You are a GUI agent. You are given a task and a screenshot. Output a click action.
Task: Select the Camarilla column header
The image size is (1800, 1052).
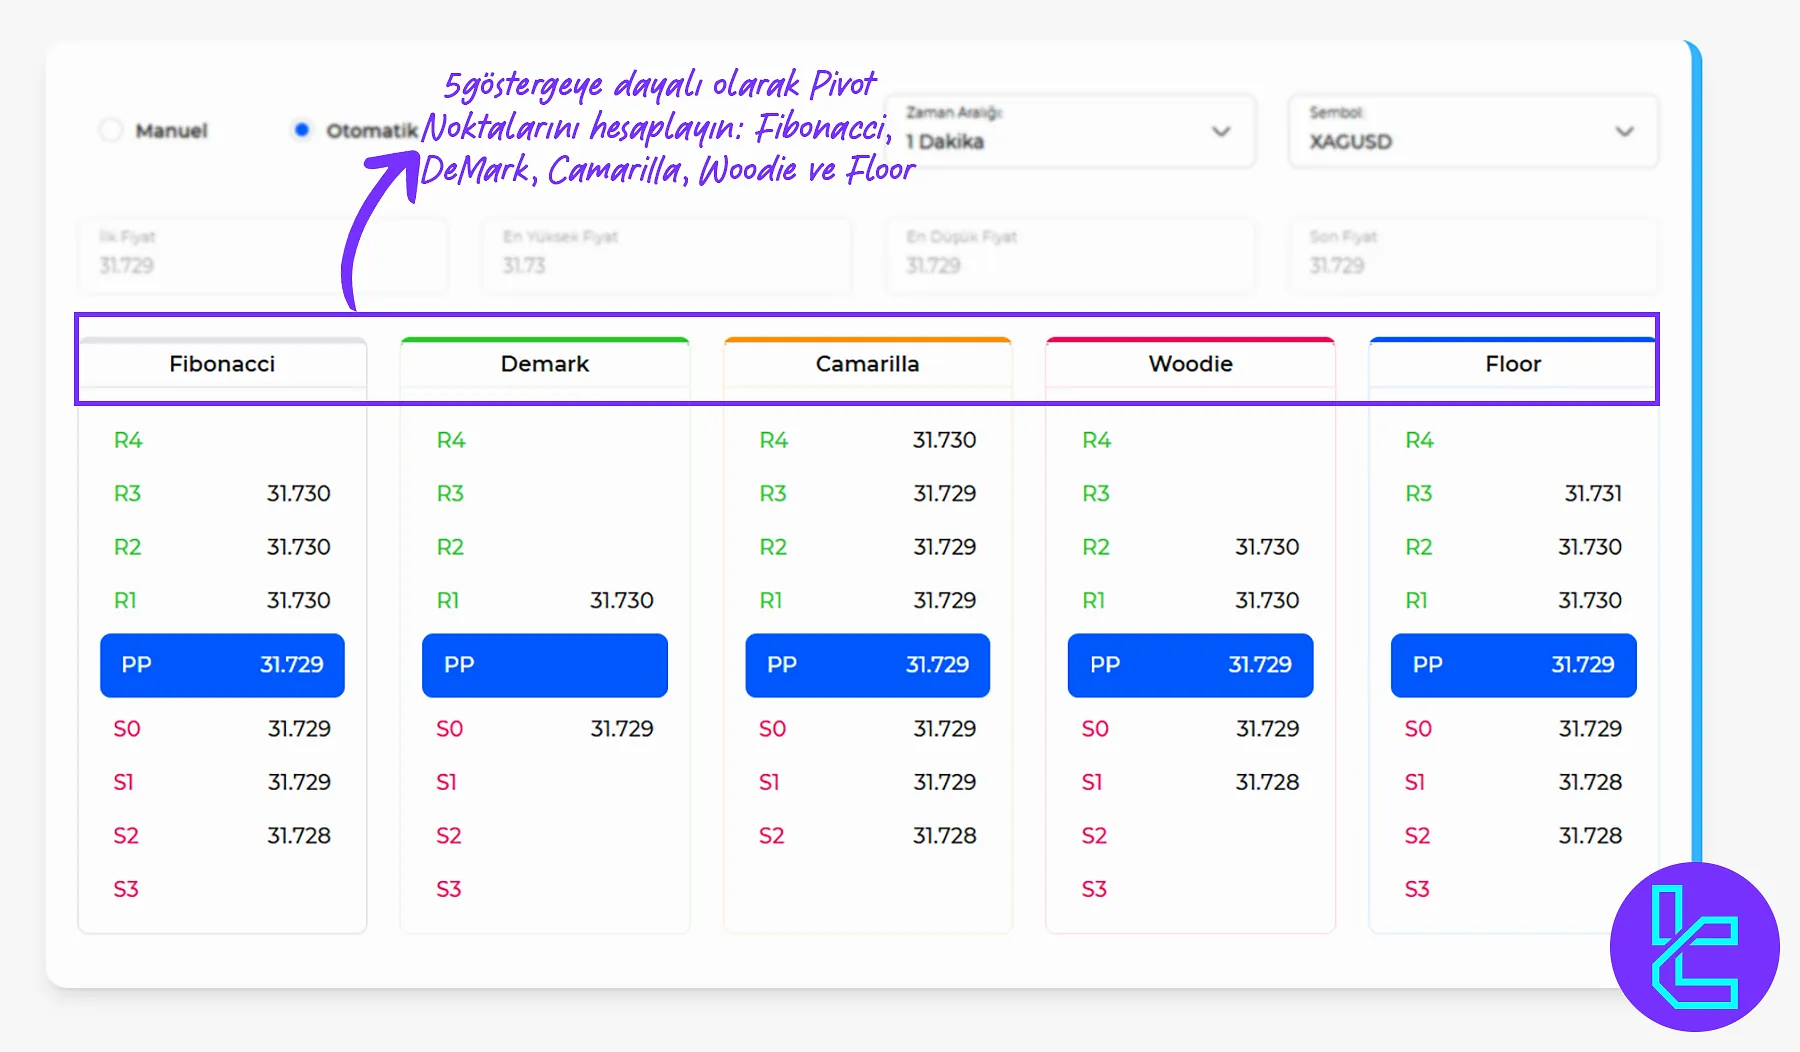(866, 364)
